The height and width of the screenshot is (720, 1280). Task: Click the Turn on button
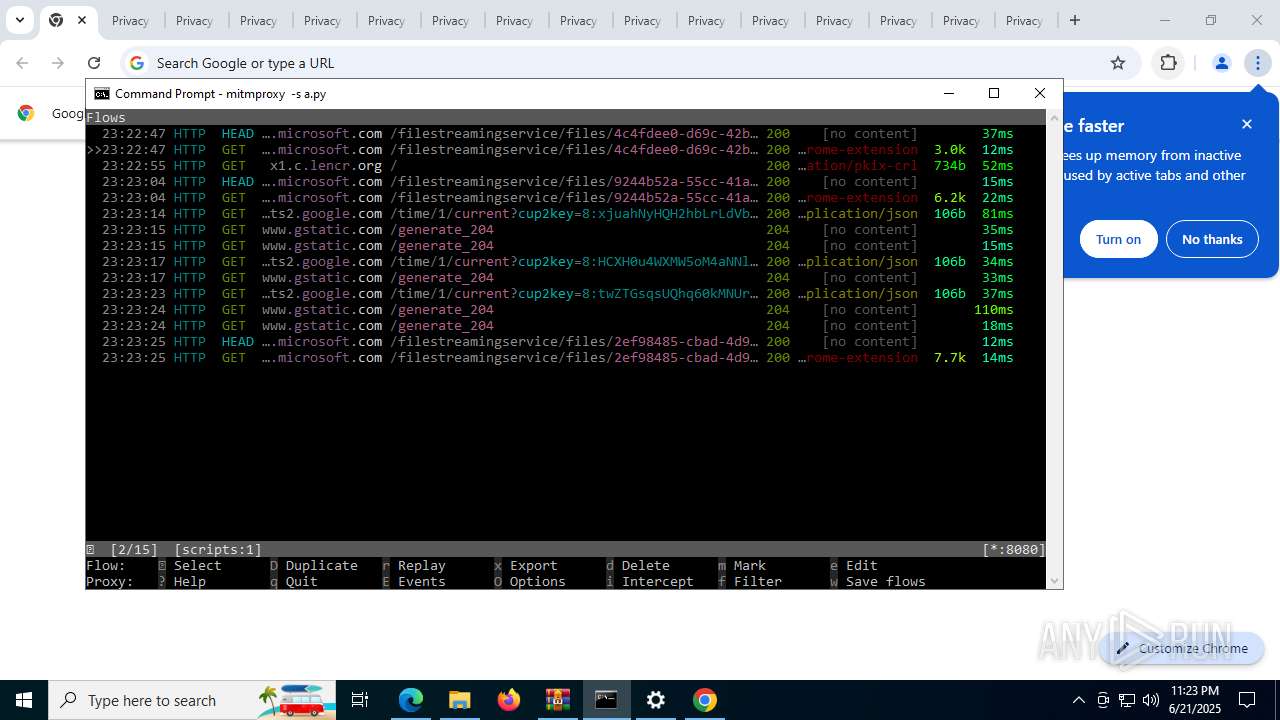[1118, 239]
